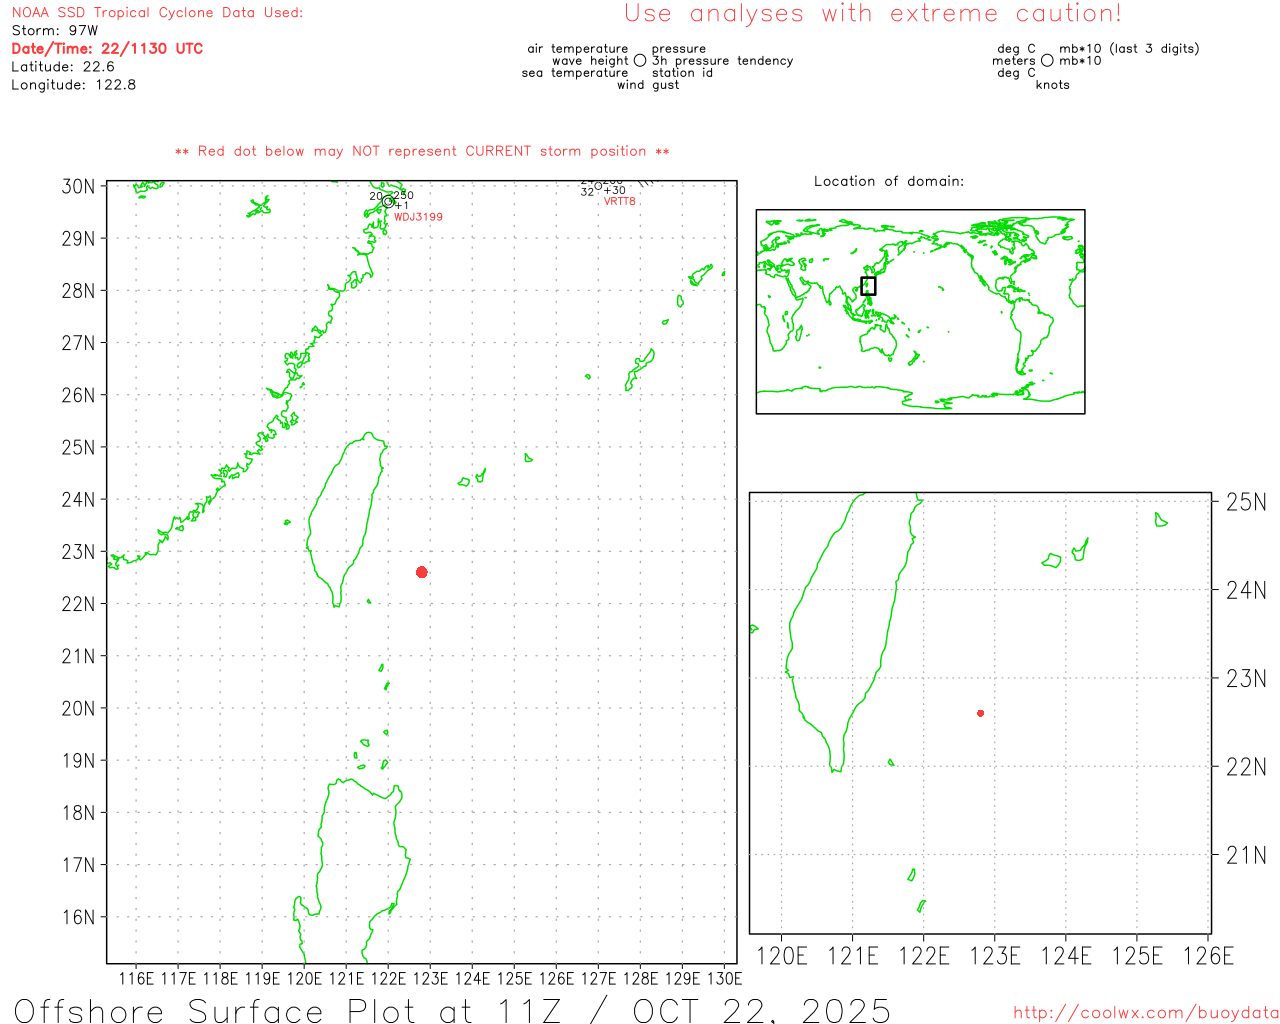The height and width of the screenshot is (1024, 1280).
Task: Click the red storm dot on main map
Action: 422,572
